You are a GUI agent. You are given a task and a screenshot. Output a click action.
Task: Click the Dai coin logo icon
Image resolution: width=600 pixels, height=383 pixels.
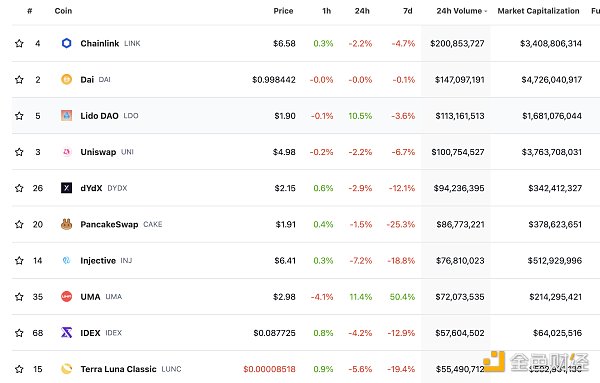pyautogui.click(x=66, y=80)
